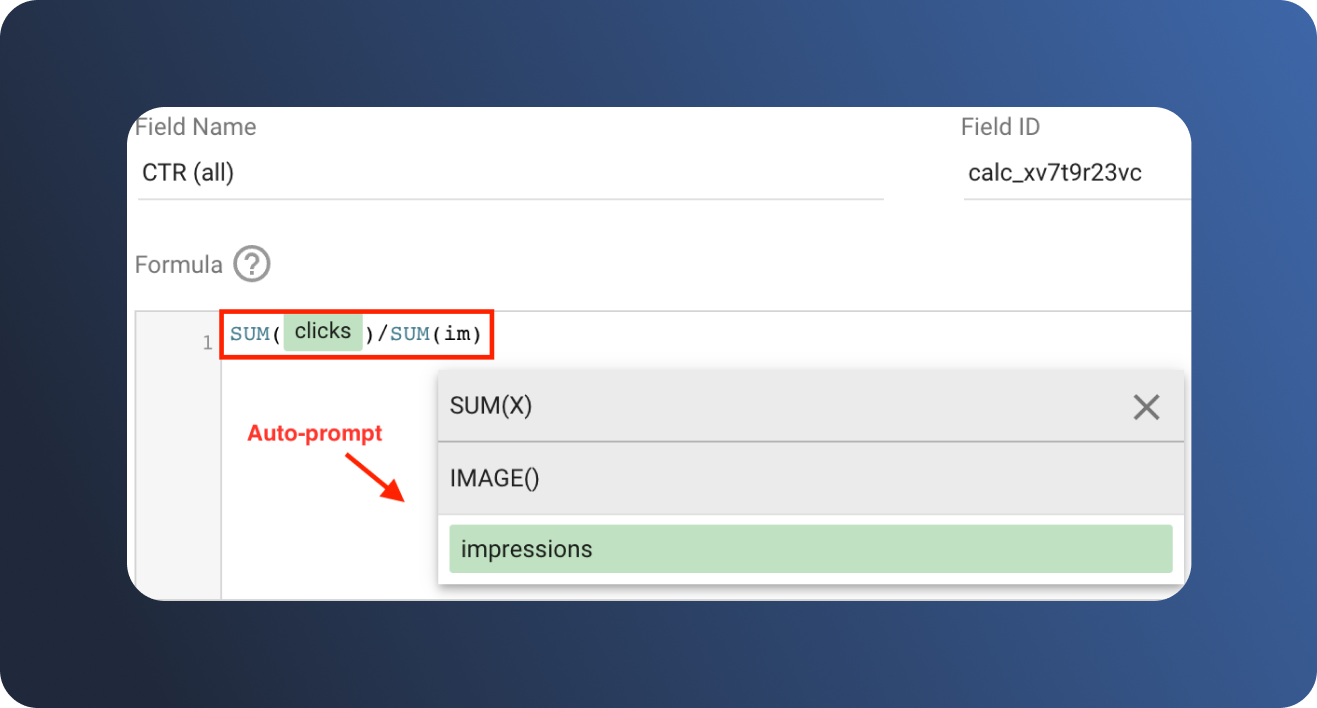
Task: Click the Field Name label text
Action: pyautogui.click(x=195, y=126)
